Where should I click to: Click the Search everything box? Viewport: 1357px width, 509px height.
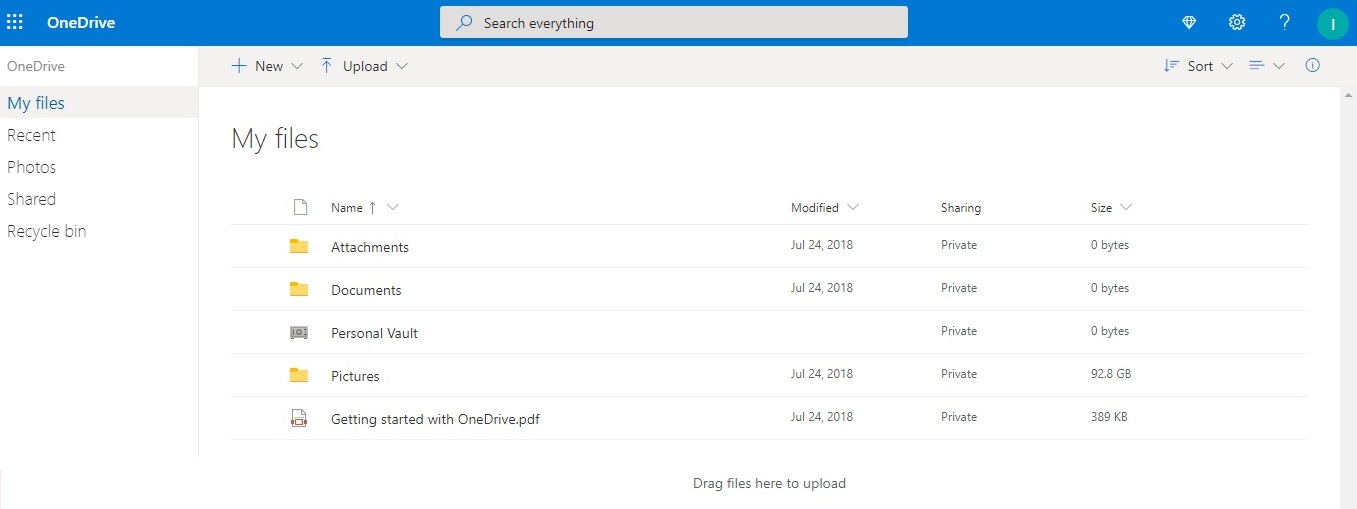coord(673,22)
